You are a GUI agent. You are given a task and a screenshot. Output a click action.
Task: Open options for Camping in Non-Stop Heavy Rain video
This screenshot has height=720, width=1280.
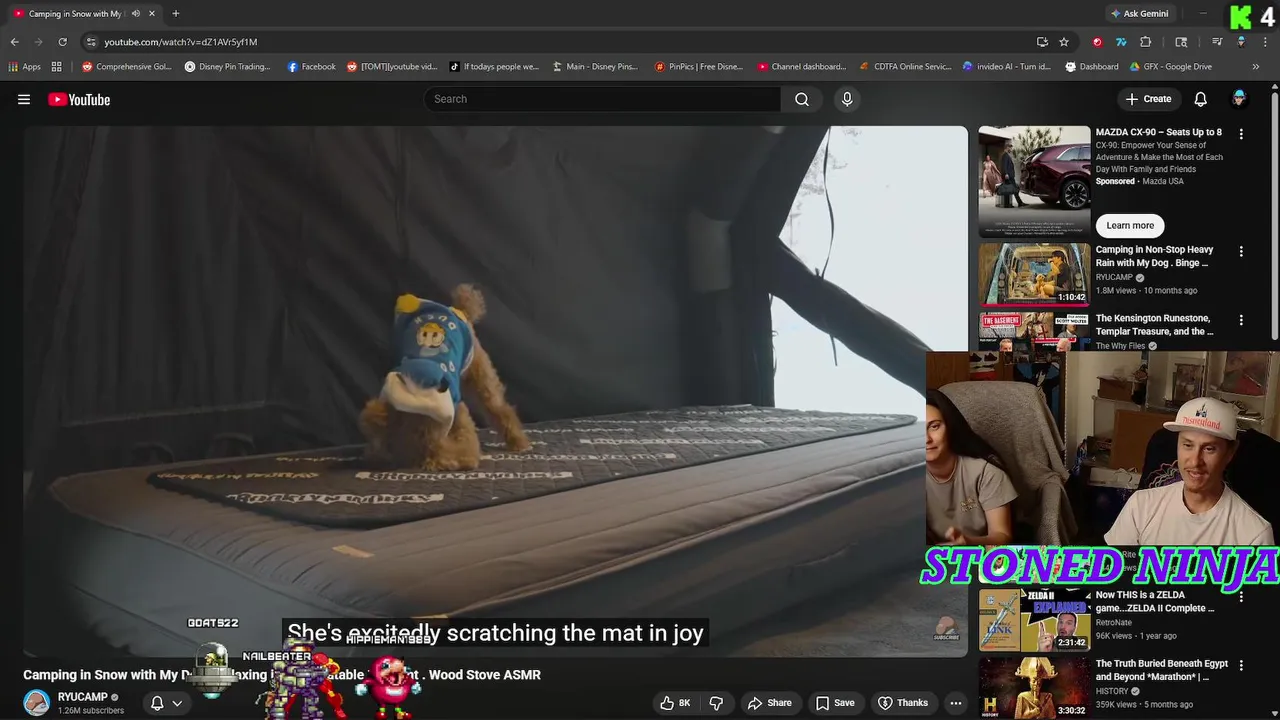[1241, 252]
